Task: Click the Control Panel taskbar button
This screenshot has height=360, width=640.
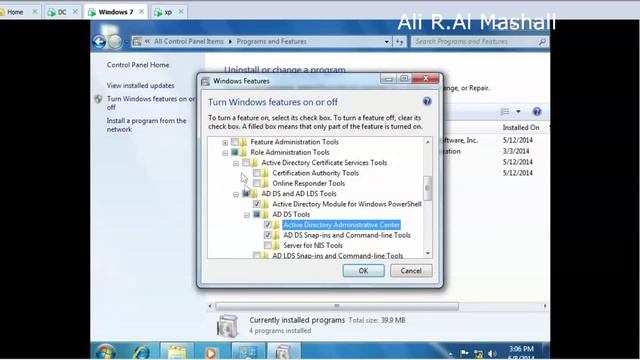Action: pos(248,352)
